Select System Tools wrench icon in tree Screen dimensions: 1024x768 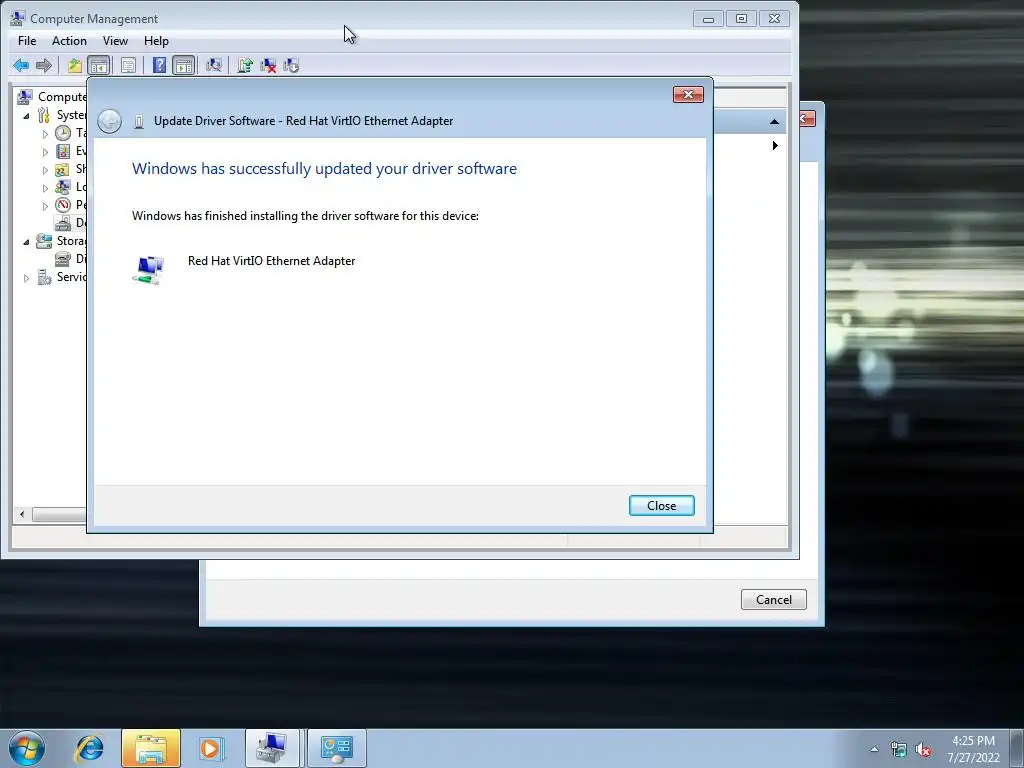[x=44, y=115]
